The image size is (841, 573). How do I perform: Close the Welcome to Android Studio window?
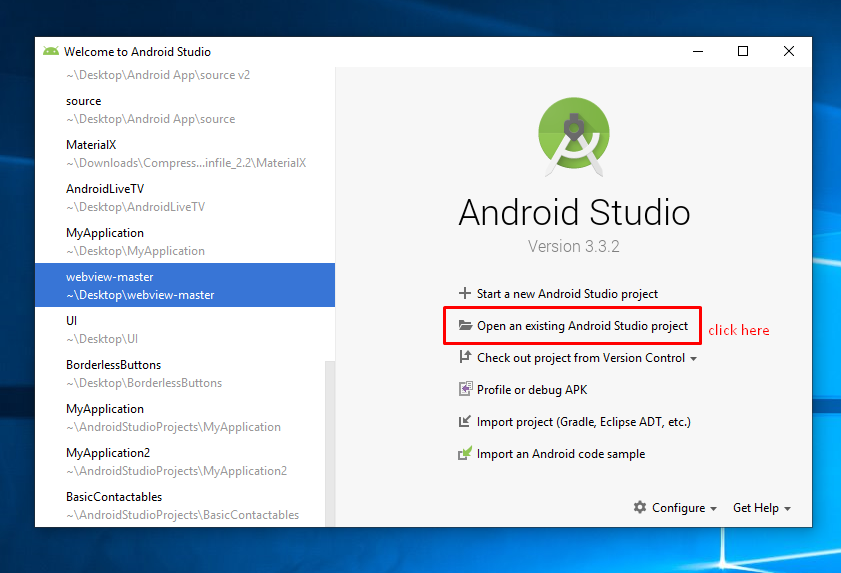(788, 52)
